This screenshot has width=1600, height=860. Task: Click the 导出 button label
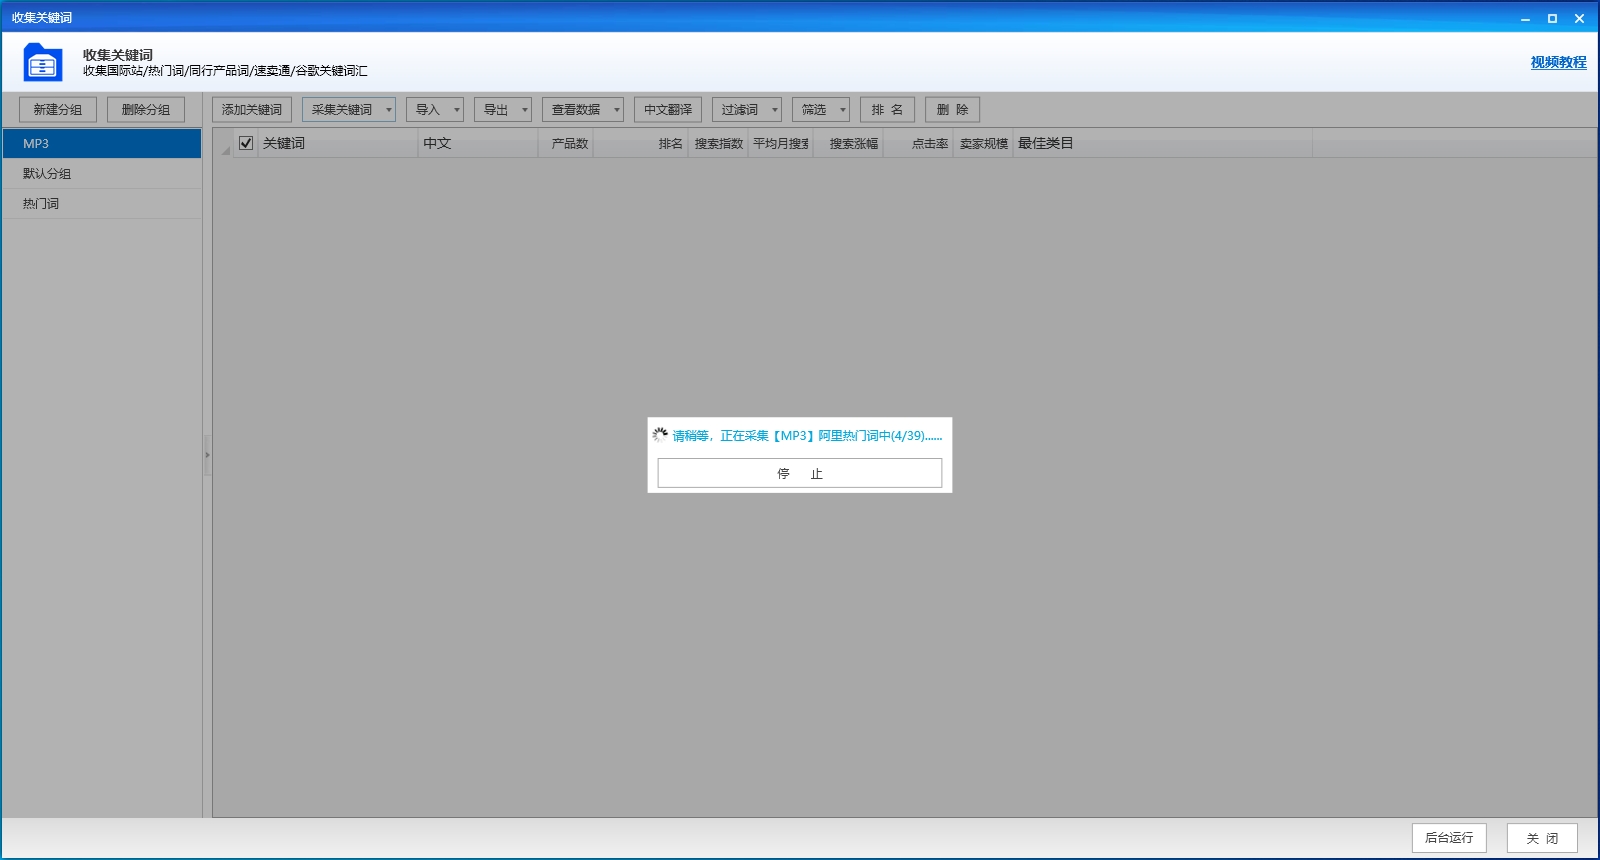496,110
